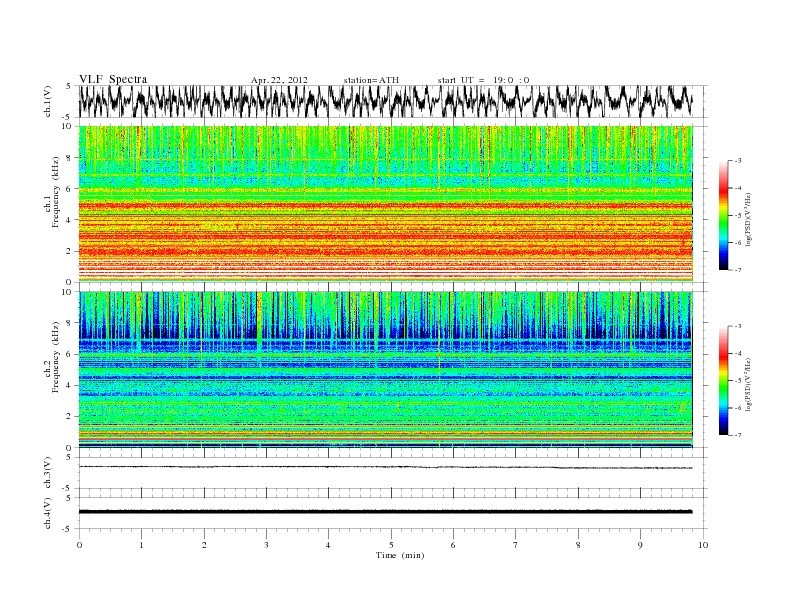Screen dimensions: 792x612
Task: Click the "4" minute time tick label
Action: (x=328, y=545)
